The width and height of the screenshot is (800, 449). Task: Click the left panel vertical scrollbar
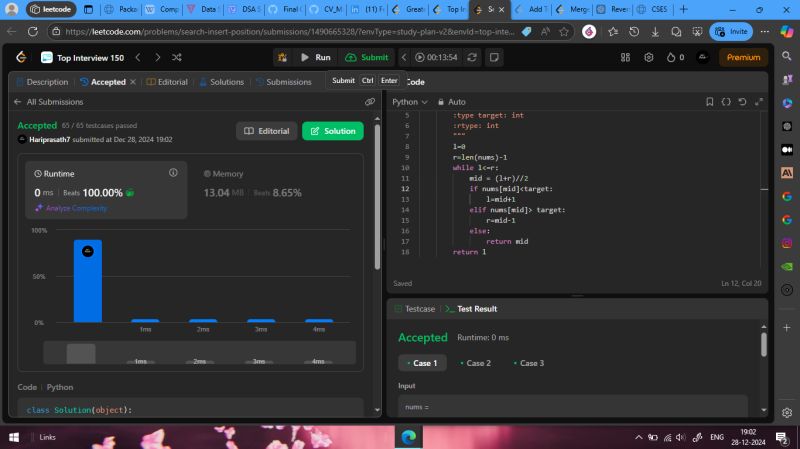[x=377, y=196]
